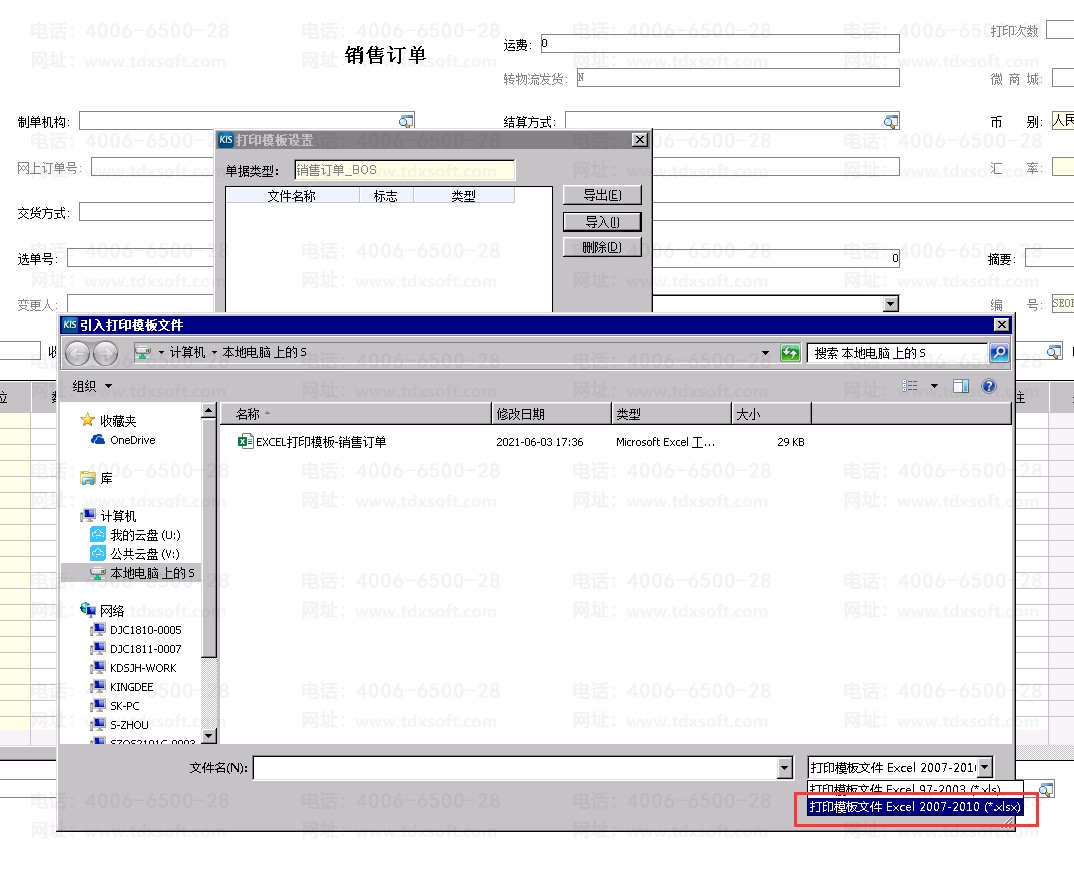Open the 组织 dropdown menu
1074x874 pixels.
point(92,386)
